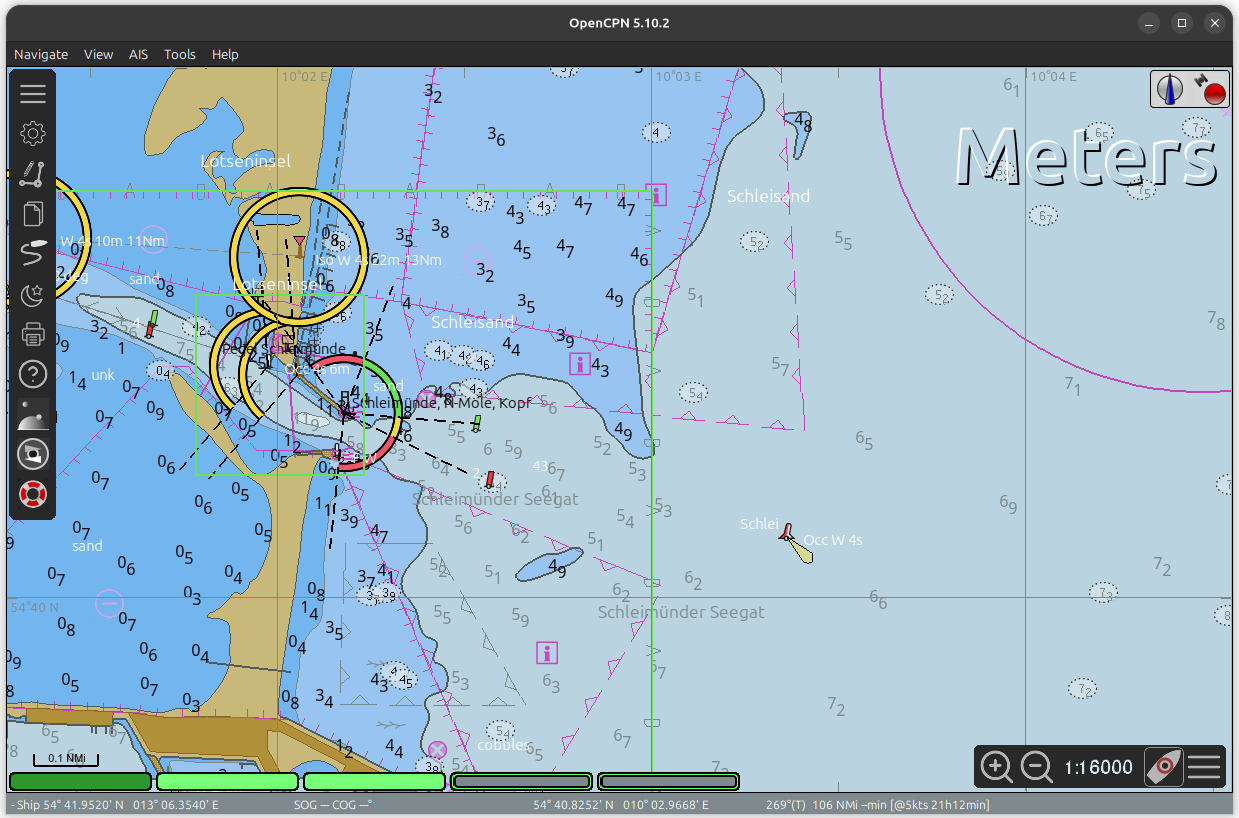
Task: Open the Options gear icon
Action: [33, 133]
